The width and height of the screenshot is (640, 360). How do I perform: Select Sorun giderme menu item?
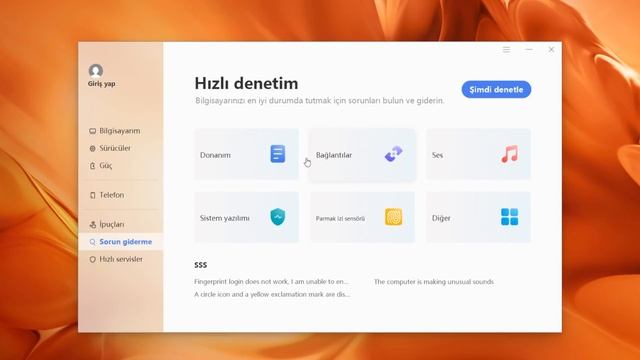tap(121, 242)
